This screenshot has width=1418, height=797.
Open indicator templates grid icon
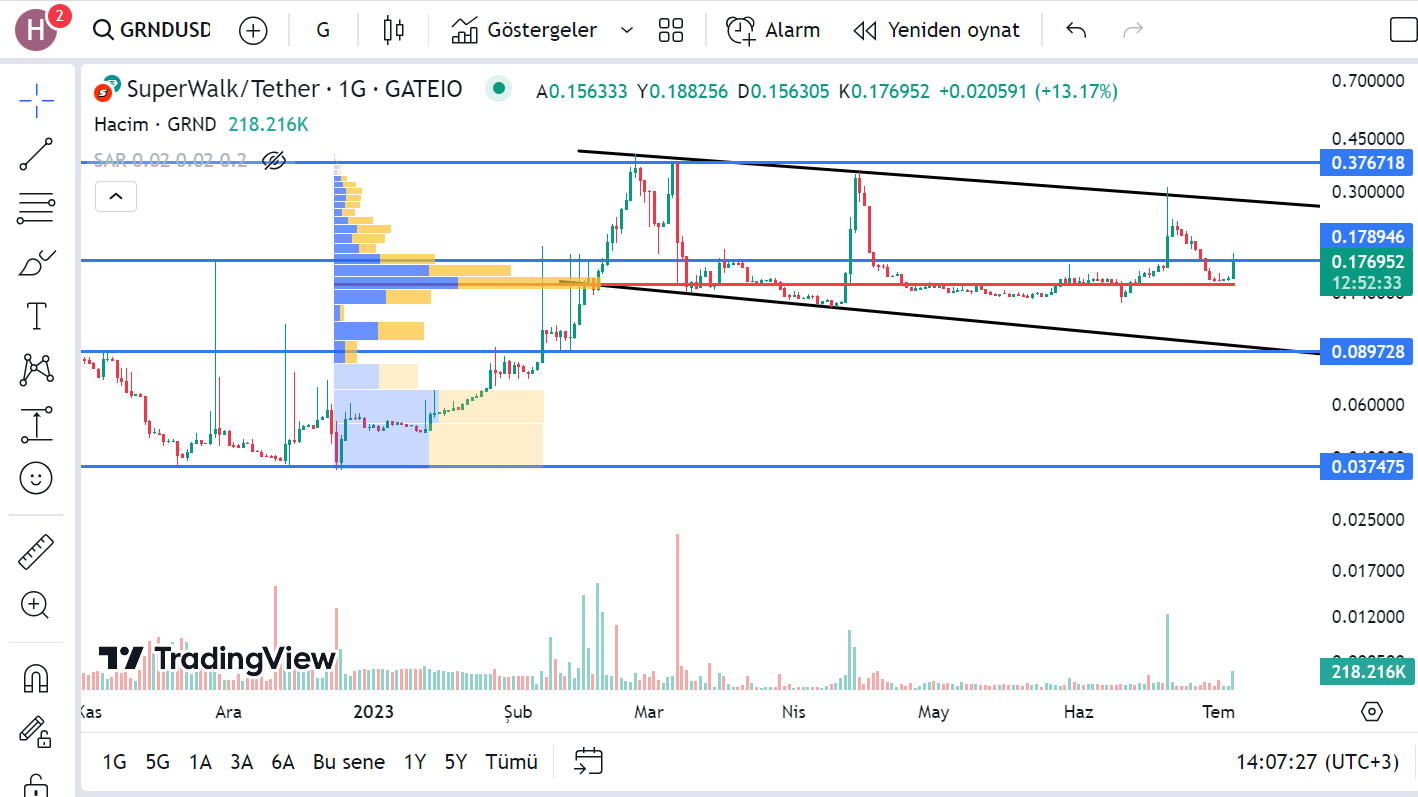(671, 30)
